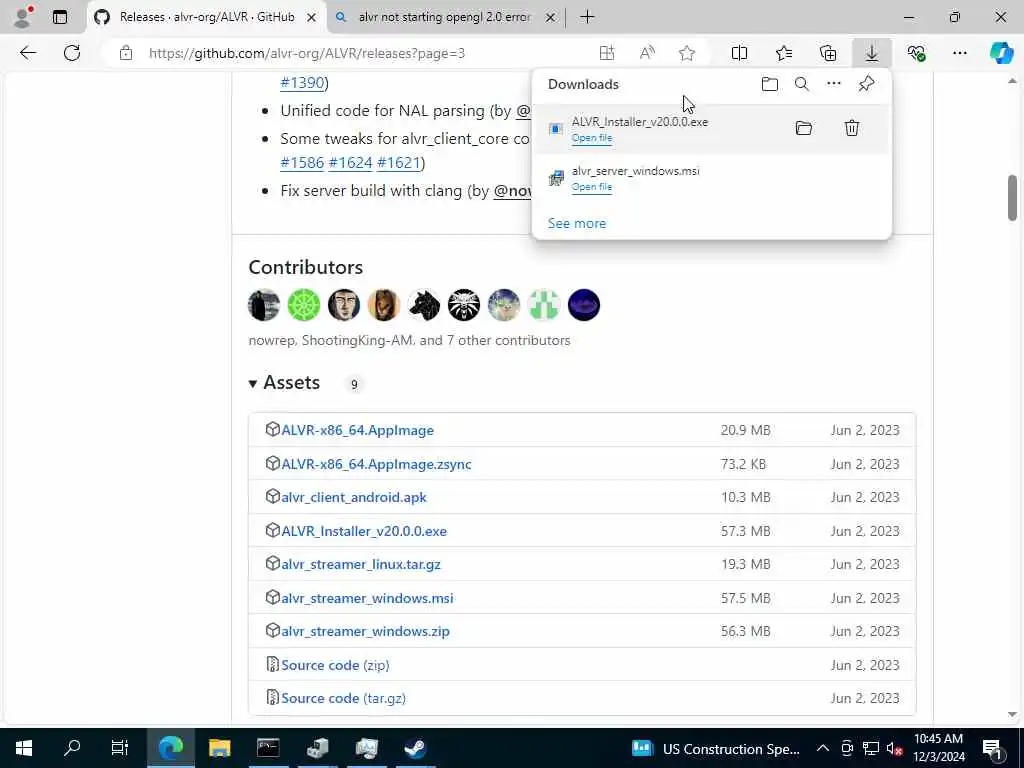Open command prompt from taskbar
The image size is (1024, 768).
tap(268, 748)
